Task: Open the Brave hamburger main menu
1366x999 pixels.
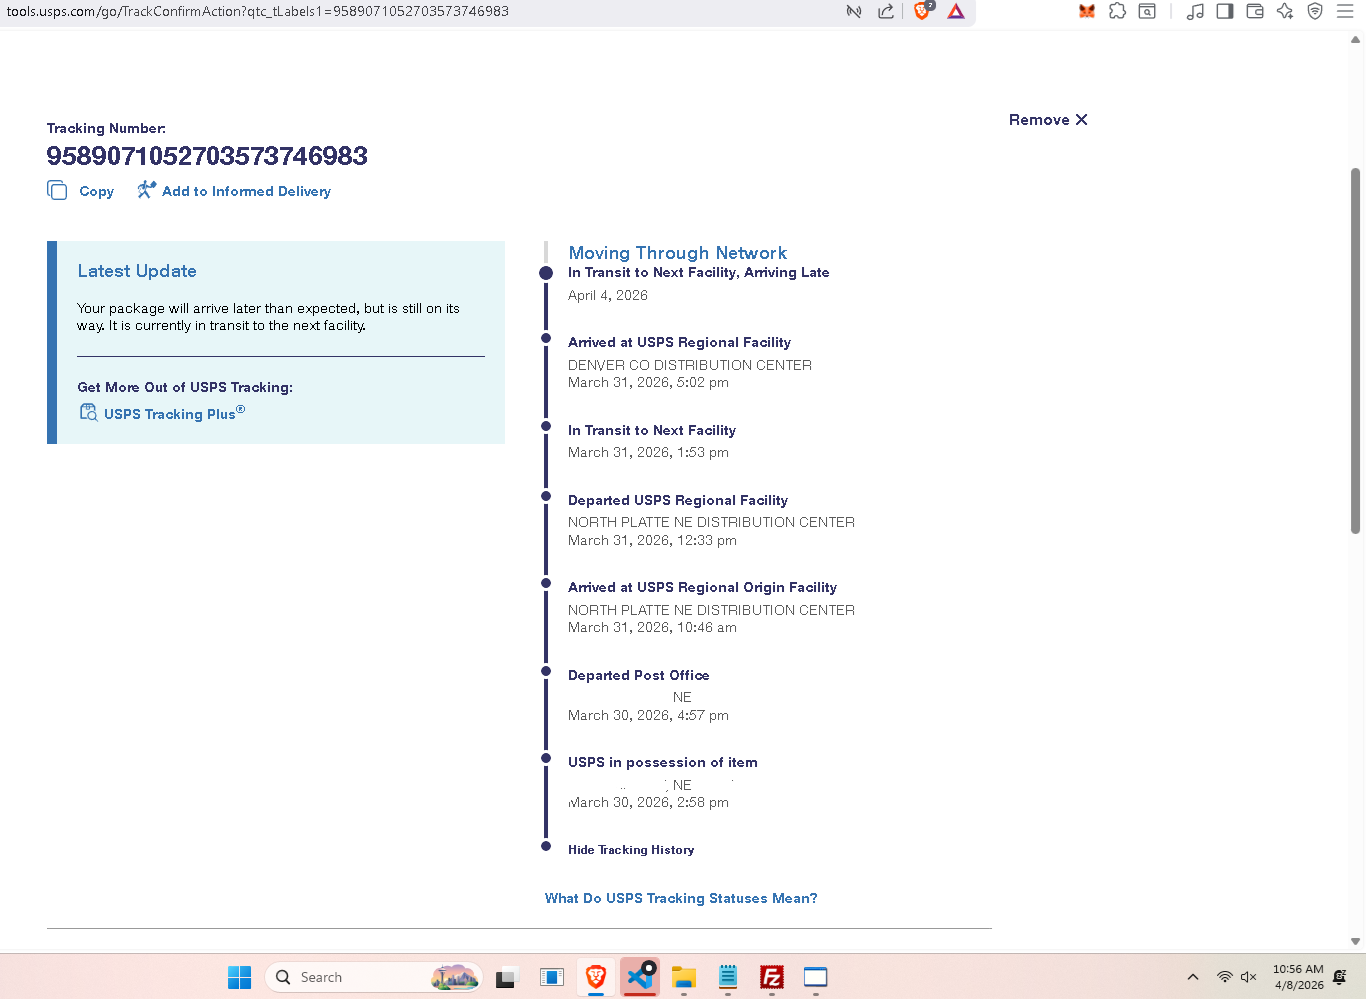Action: [x=1345, y=11]
